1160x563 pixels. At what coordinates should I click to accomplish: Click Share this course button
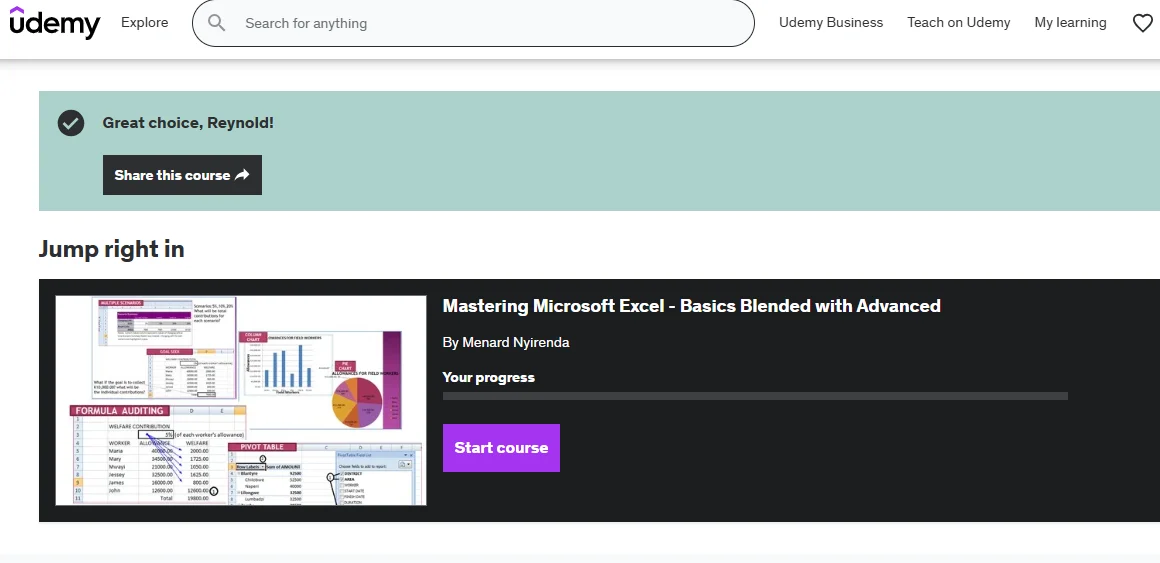coord(182,175)
